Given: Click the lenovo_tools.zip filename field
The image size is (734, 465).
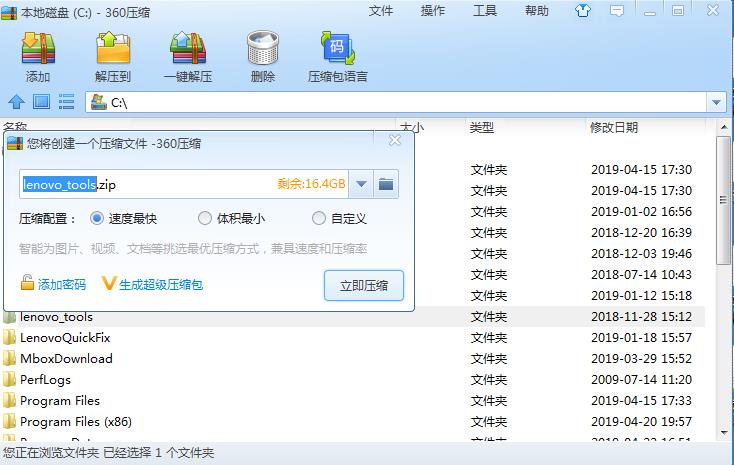Looking at the screenshot, I should click(184, 184).
